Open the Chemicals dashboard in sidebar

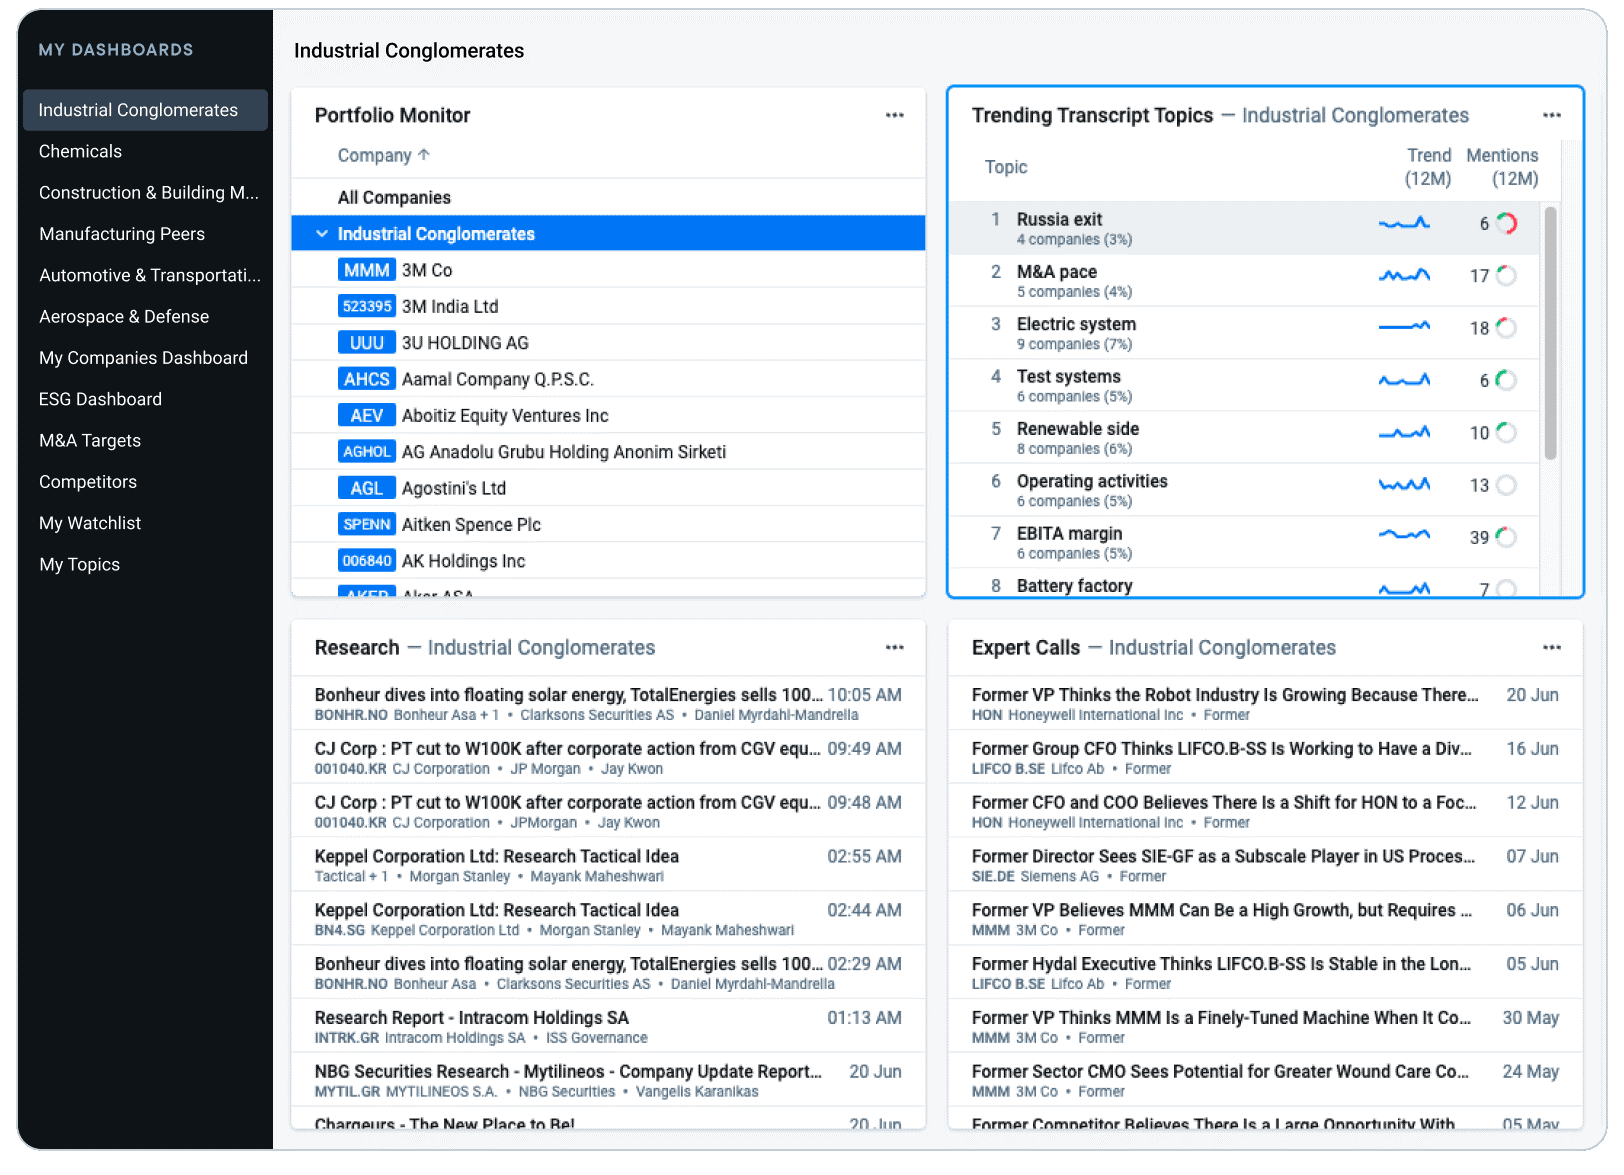(80, 151)
